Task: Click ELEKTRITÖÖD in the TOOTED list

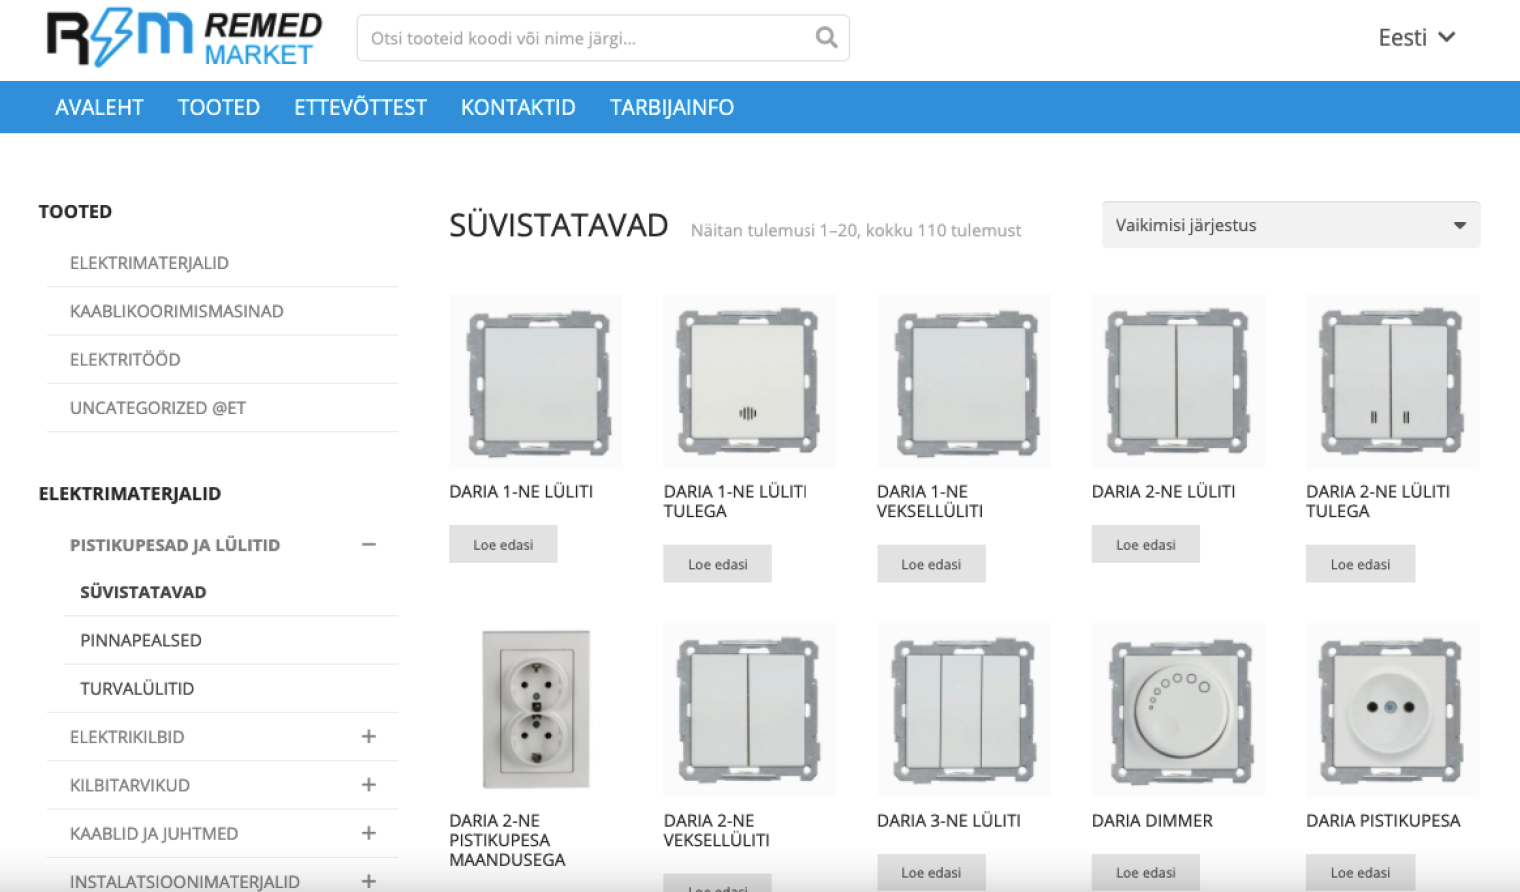Action: click(x=125, y=359)
